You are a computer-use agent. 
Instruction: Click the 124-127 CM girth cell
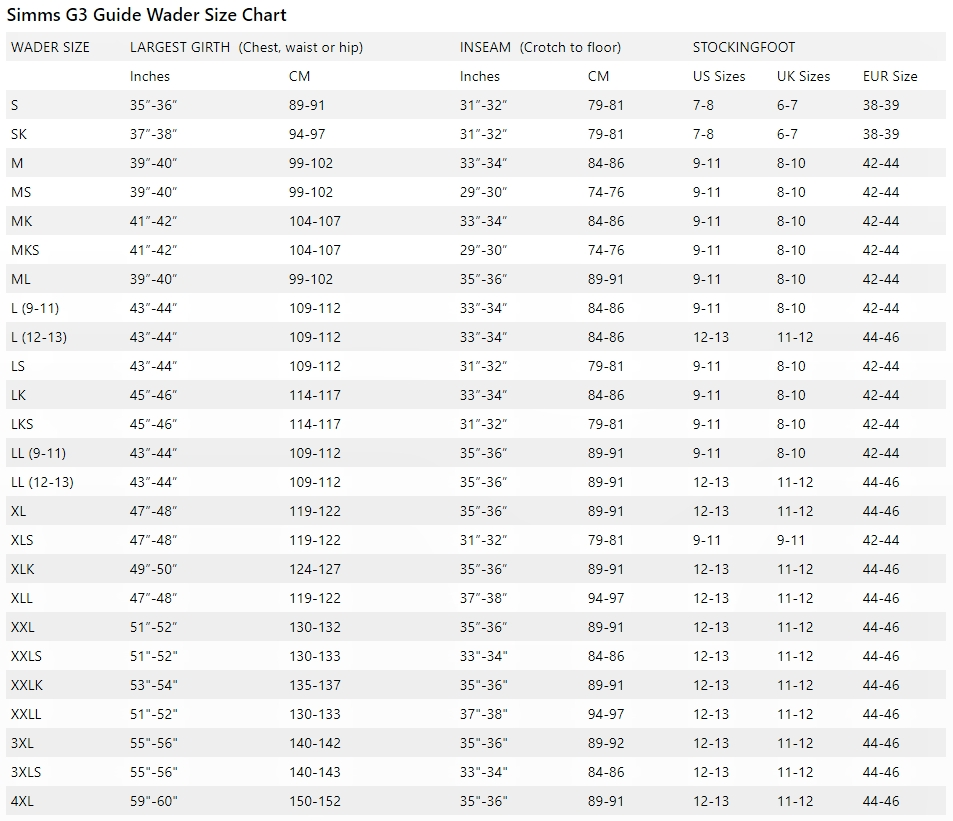[x=314, y=569]
